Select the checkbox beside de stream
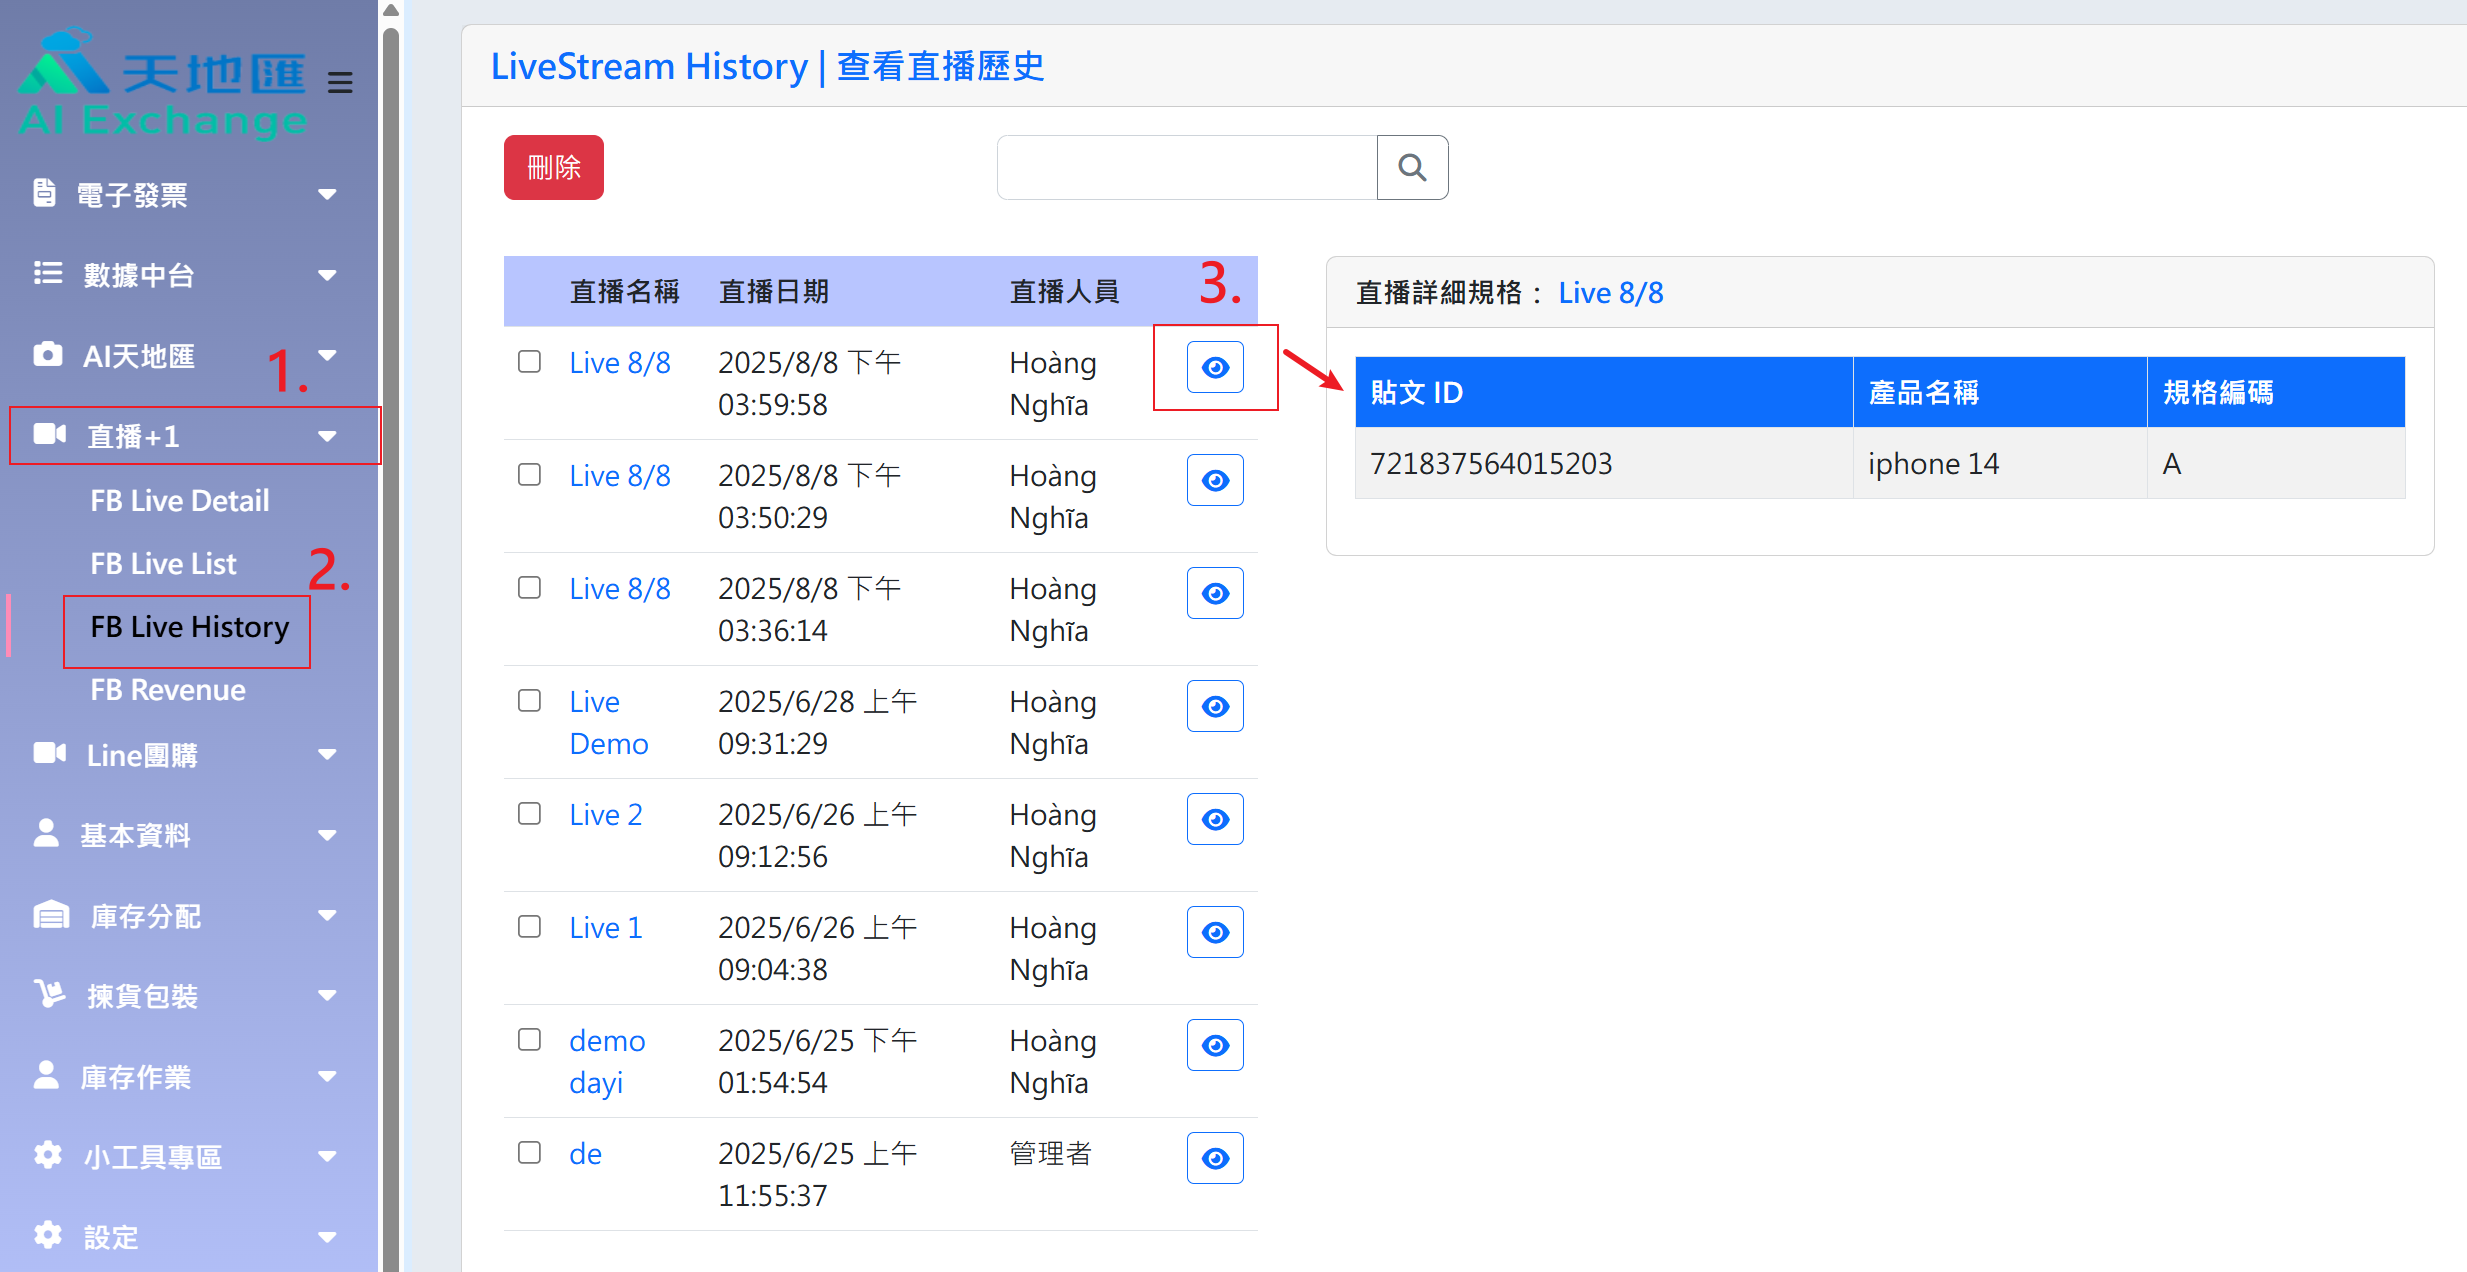The height and width of the screenshot is (1272, 2467). pos(529,1153)
